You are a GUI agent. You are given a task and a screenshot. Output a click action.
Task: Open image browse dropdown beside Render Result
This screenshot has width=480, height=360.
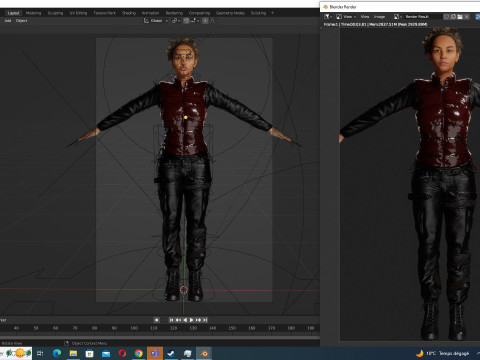397,17
